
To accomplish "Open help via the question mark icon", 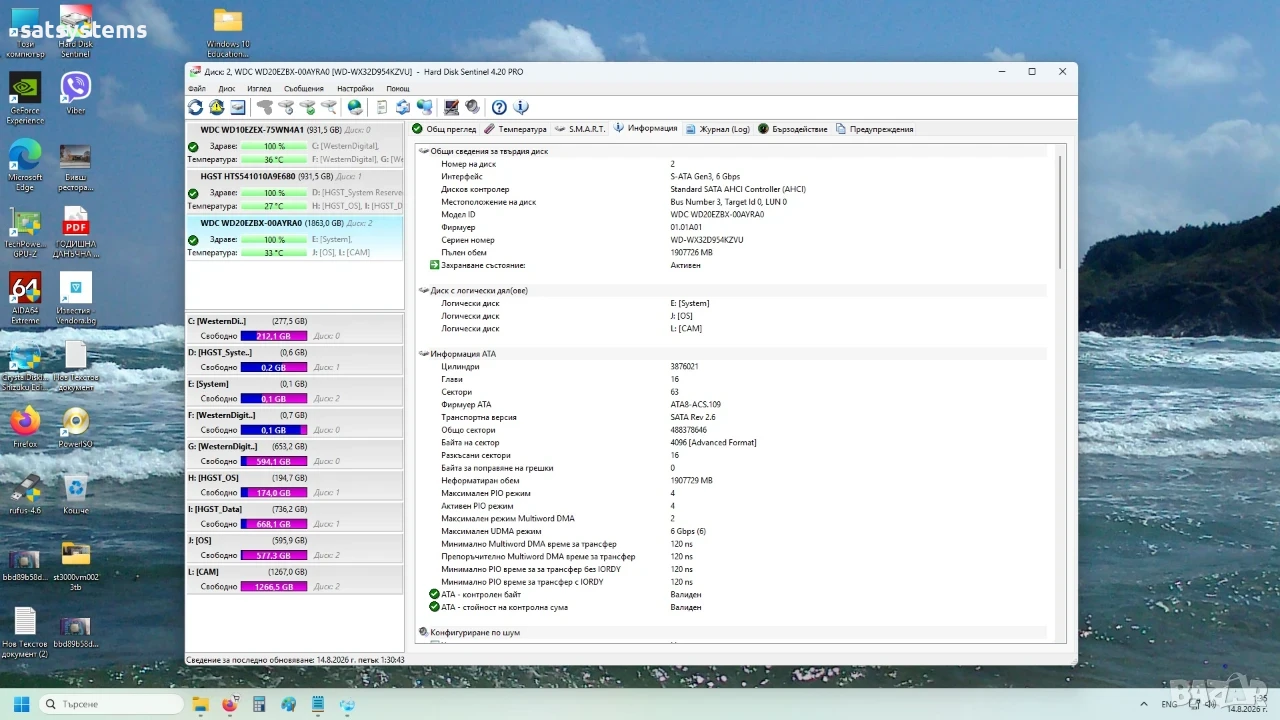I will click(499, 107).
